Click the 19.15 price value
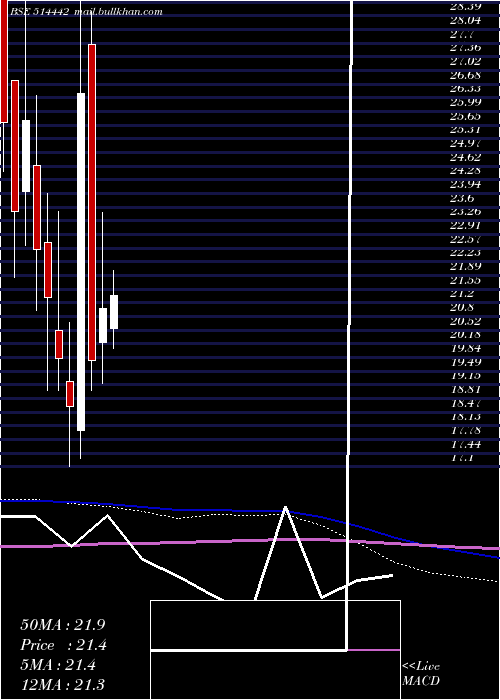Image resolution: width=500 pixels, height=700 pixels. pos(465,376)
